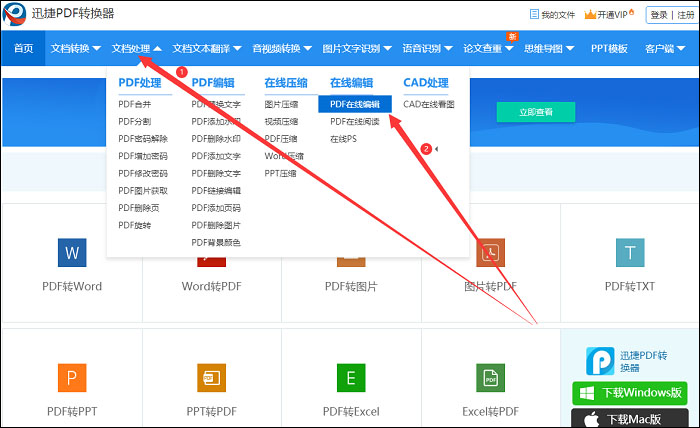The image size is (700, 428).
Task: Click the 登录 link
Action: pyautogui.click(x=659, y=15)
